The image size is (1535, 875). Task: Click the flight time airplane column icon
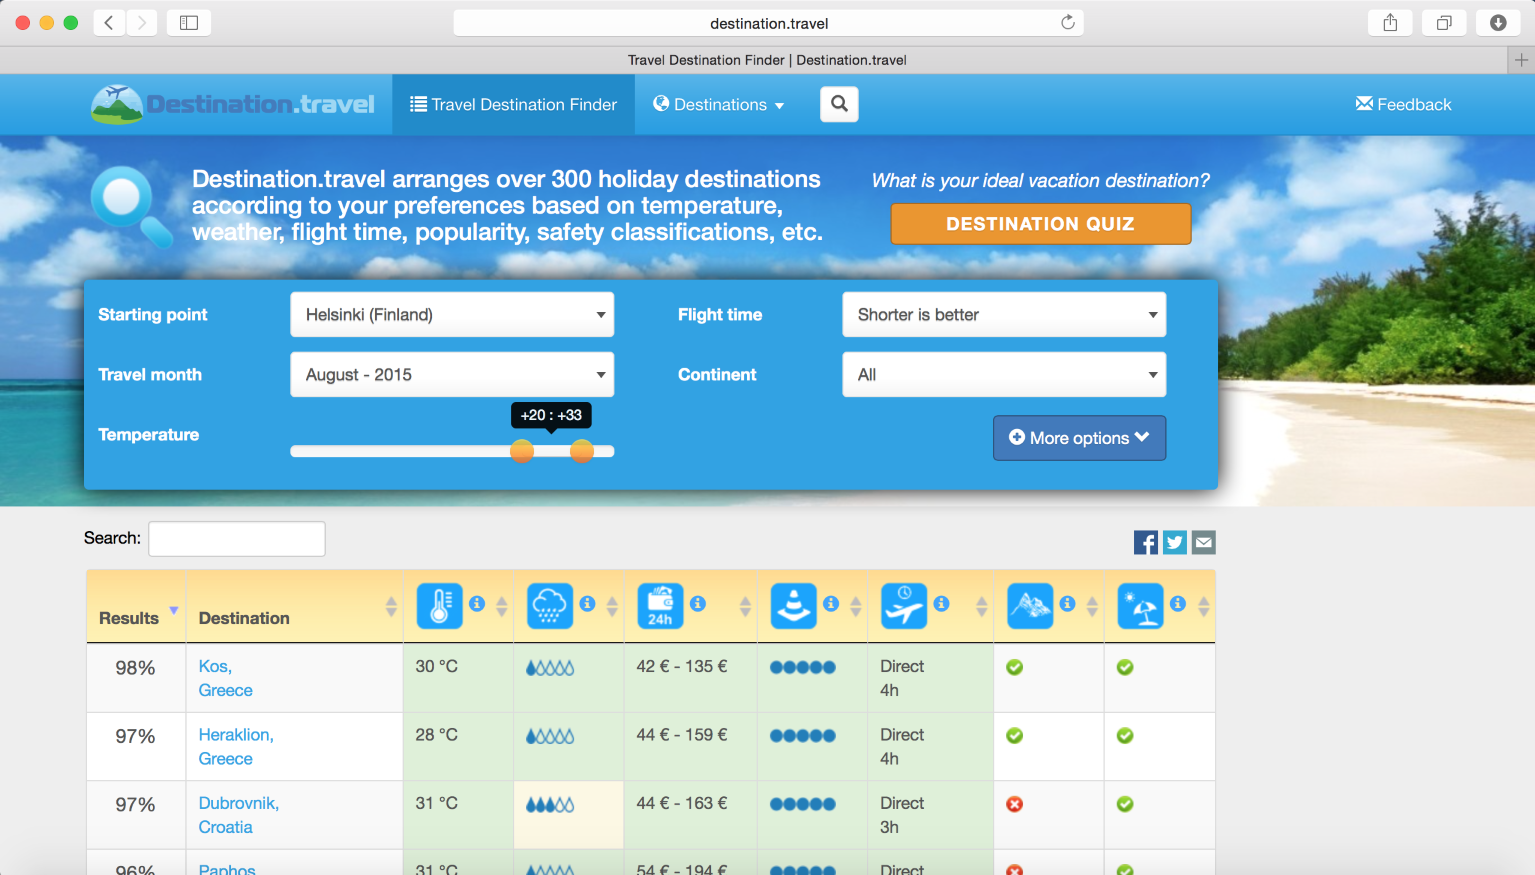tap(904, 605)
